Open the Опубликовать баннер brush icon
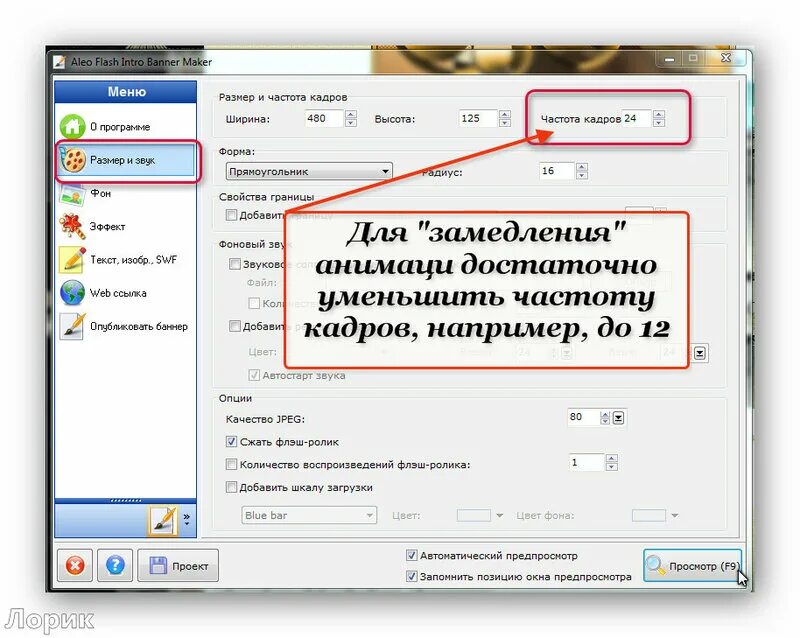This screenshot has height=638, width=800. 72,326
